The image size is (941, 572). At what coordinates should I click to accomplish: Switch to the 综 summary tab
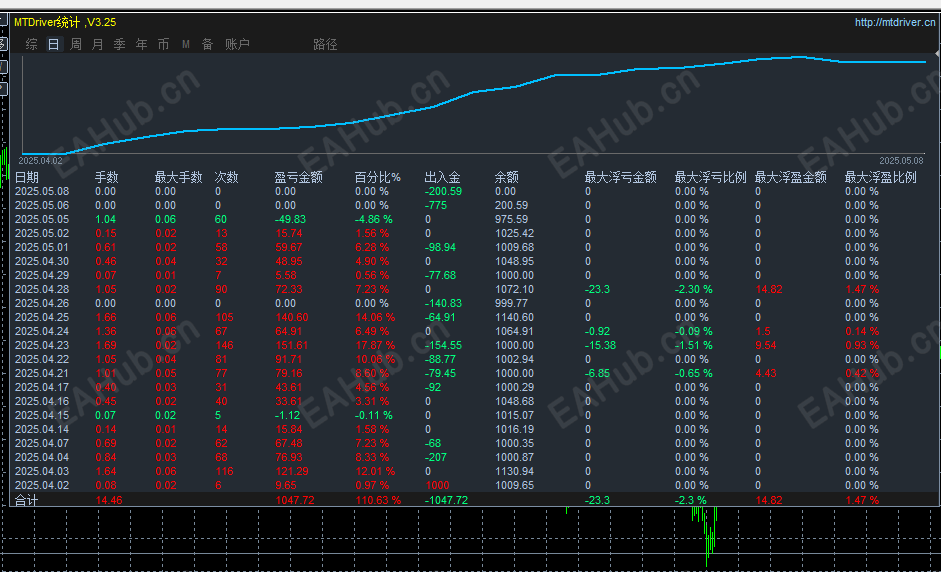[x=31, y=44]
